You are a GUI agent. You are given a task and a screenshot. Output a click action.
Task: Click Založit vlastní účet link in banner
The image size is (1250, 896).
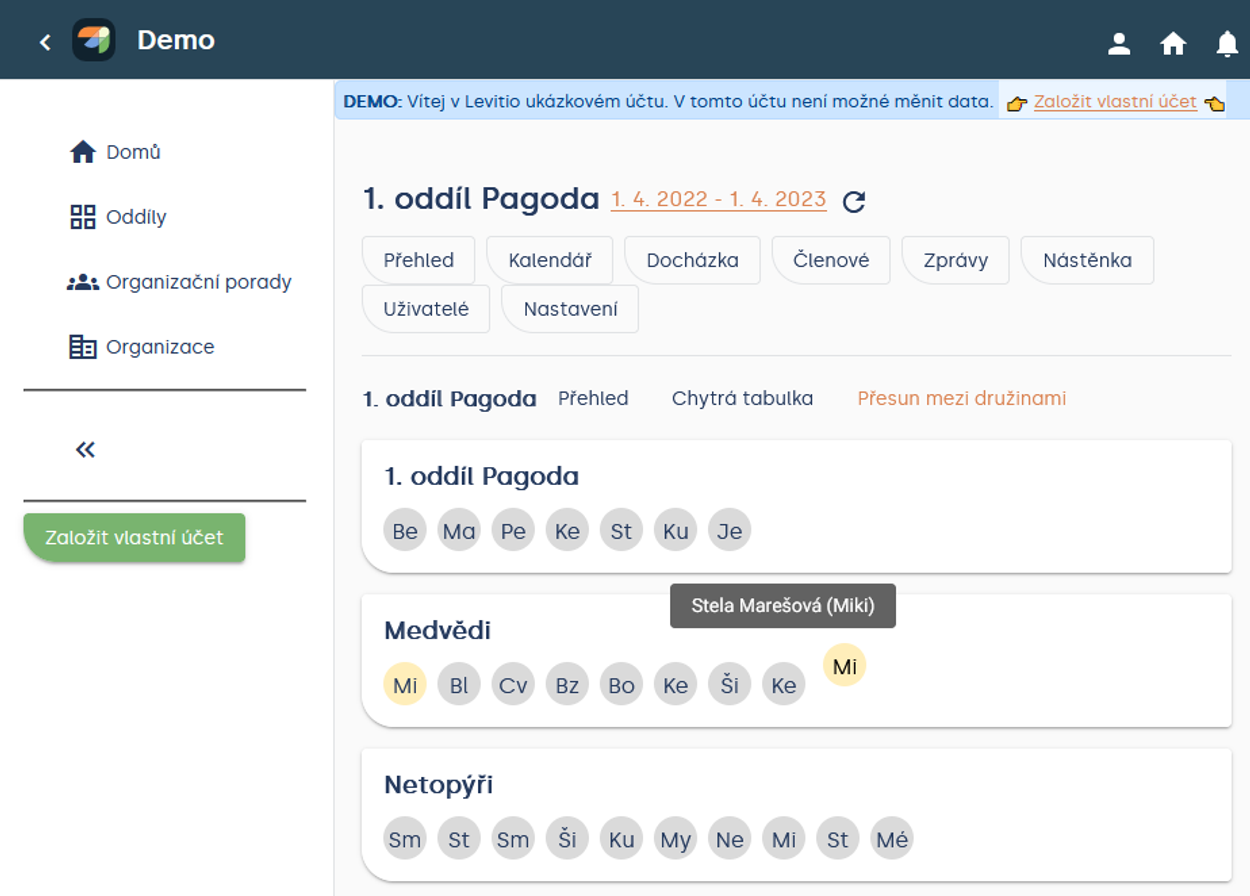pos(1115,102)
